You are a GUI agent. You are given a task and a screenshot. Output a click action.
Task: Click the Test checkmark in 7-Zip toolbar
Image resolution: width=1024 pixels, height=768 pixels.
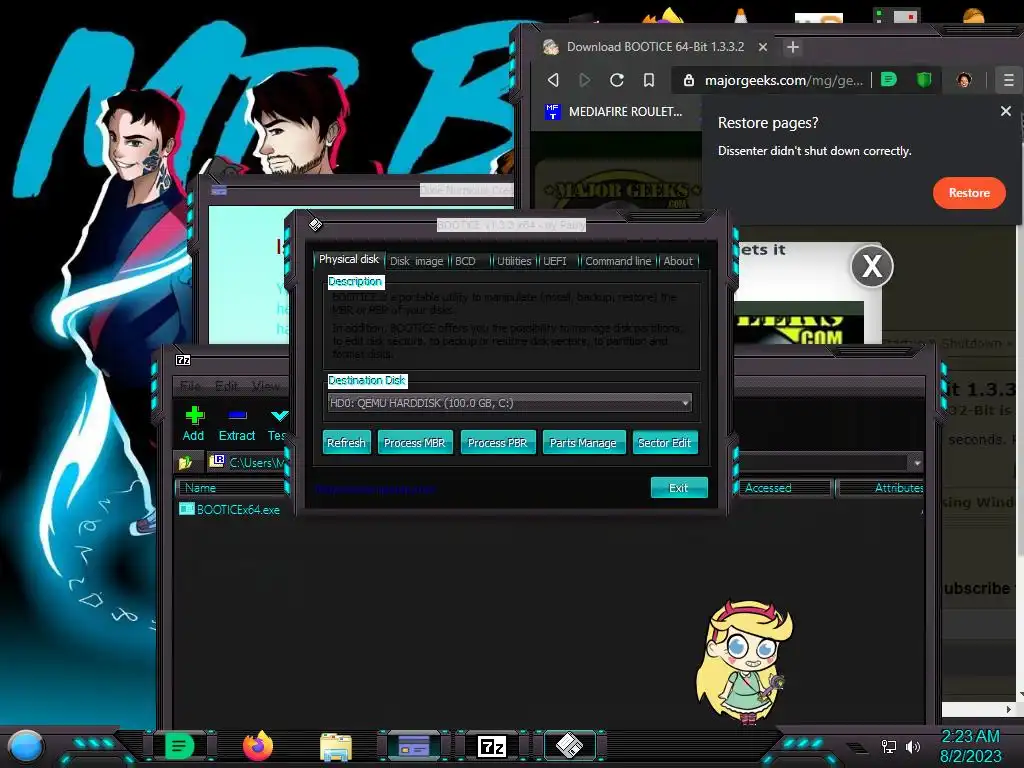tap(278, 424)
